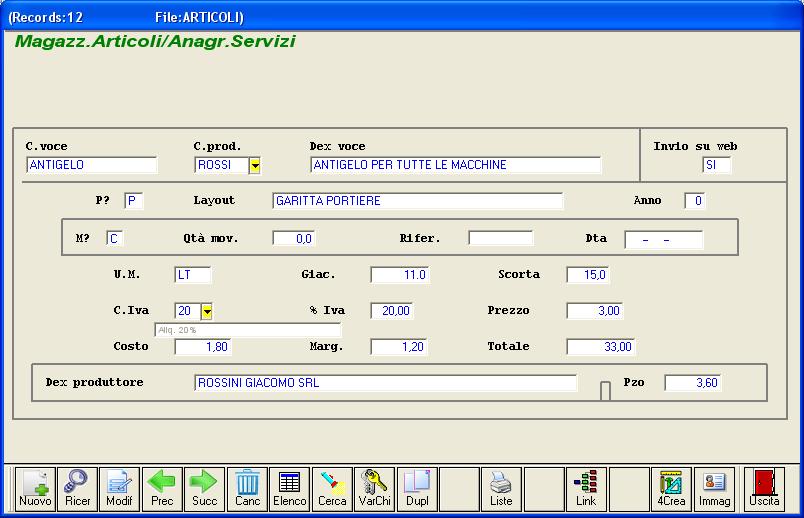Expand the C.prod. dropdown arrow
Viewport: 804px width, 518px height.
pos(255,166)
